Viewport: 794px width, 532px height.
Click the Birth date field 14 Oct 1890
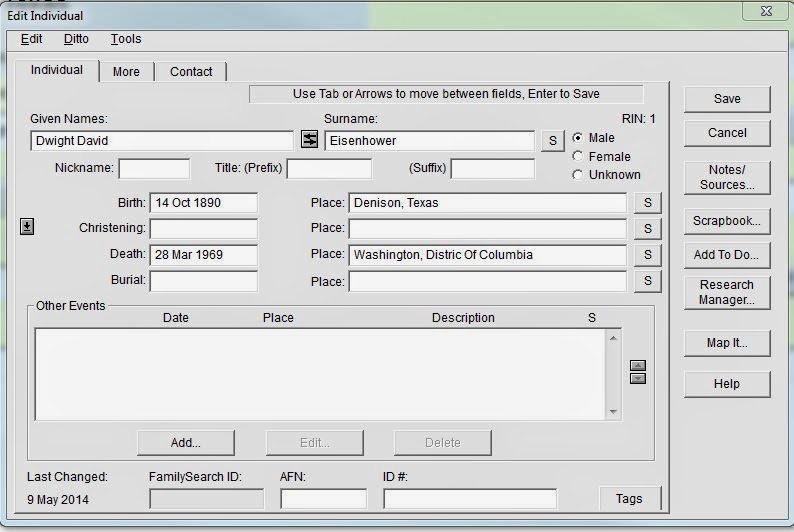(x=204, y=203)
